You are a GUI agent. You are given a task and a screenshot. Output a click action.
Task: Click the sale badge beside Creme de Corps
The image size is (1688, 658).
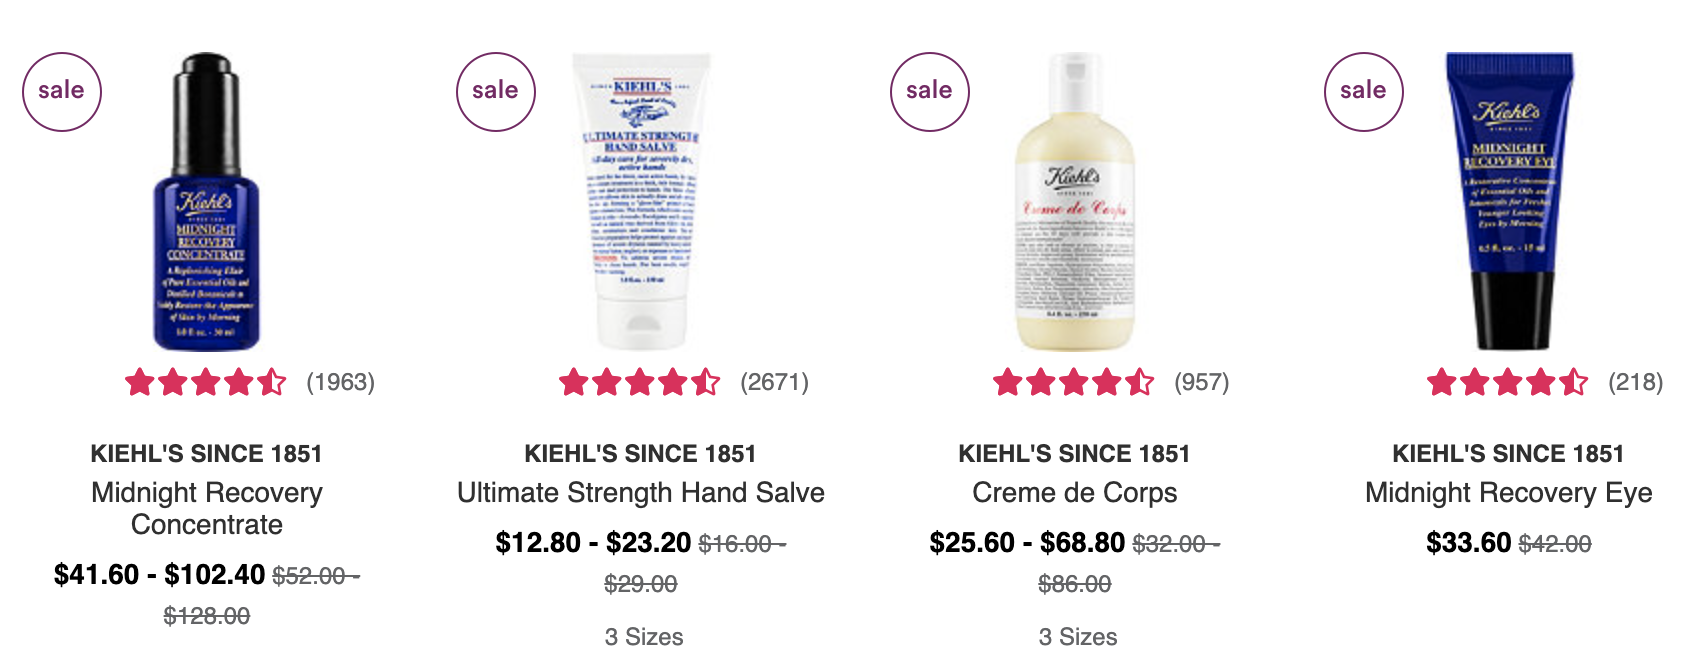click(930, 91)
